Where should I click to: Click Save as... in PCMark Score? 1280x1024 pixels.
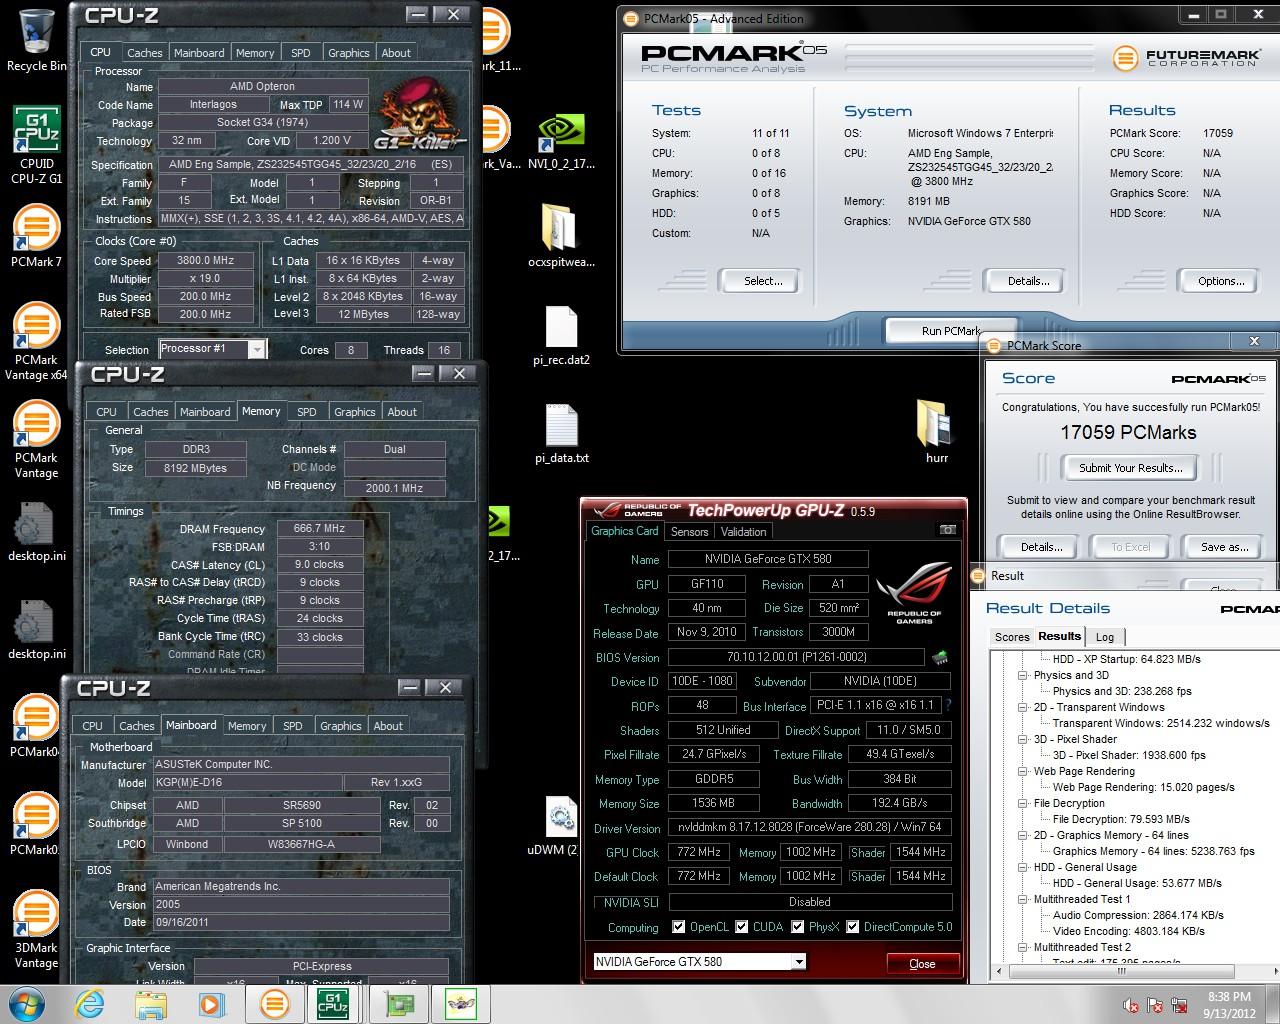point(1224,547)
